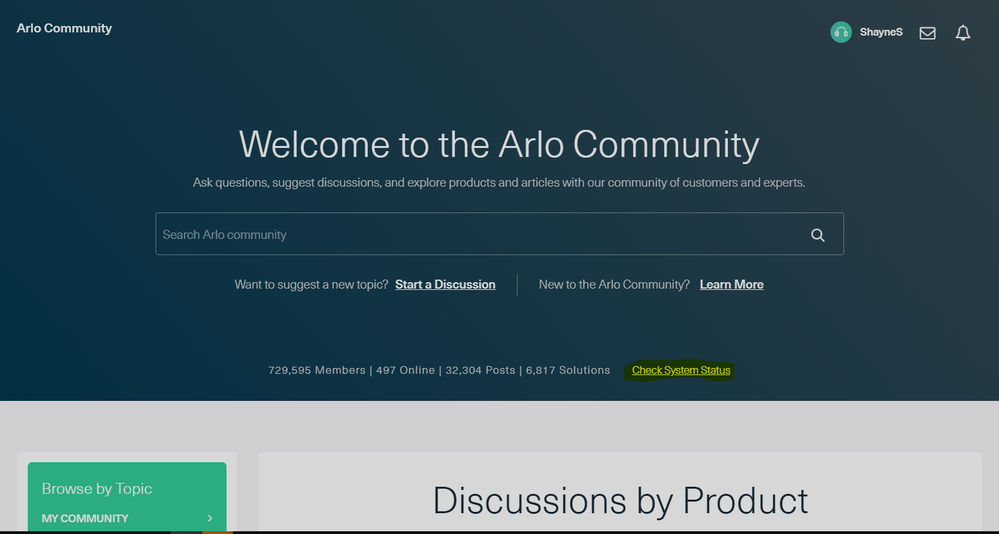Click the Welcome to the Arlo Community title
The width and height of the screenshot is (999, 534).
(x=499, y=145)
